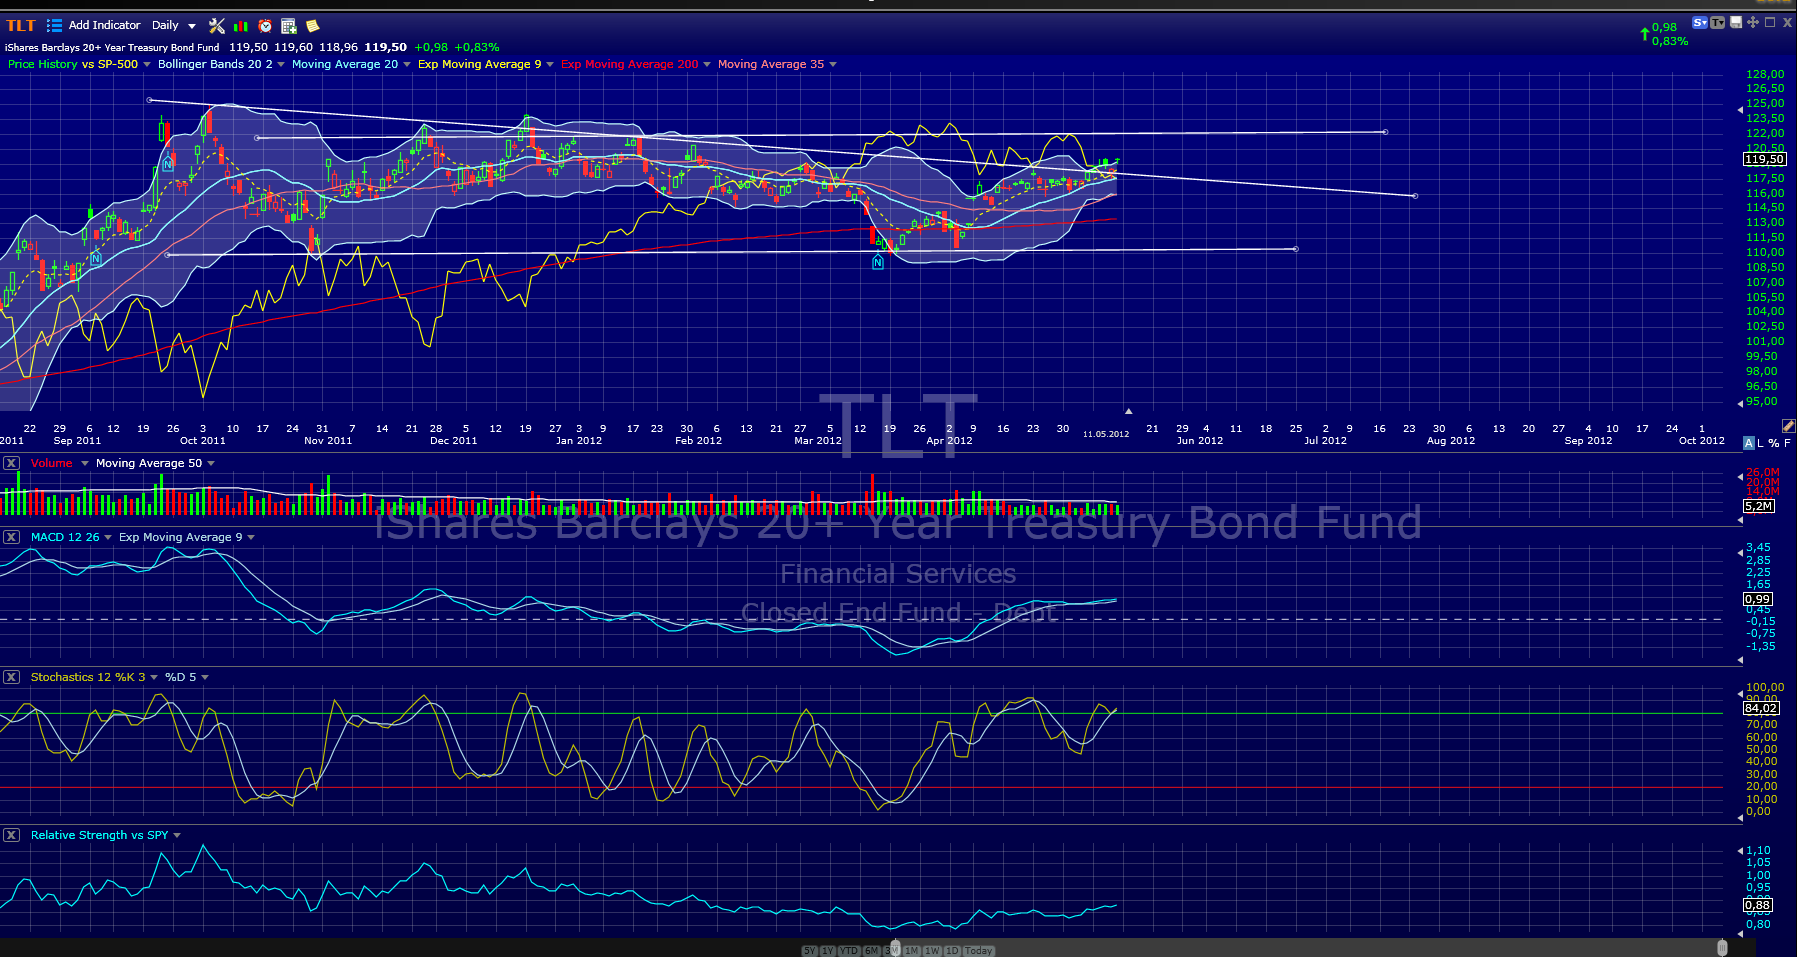Jump to Today on the timeline
Screen dimensions: 1797x957
[x=978, y=951]
